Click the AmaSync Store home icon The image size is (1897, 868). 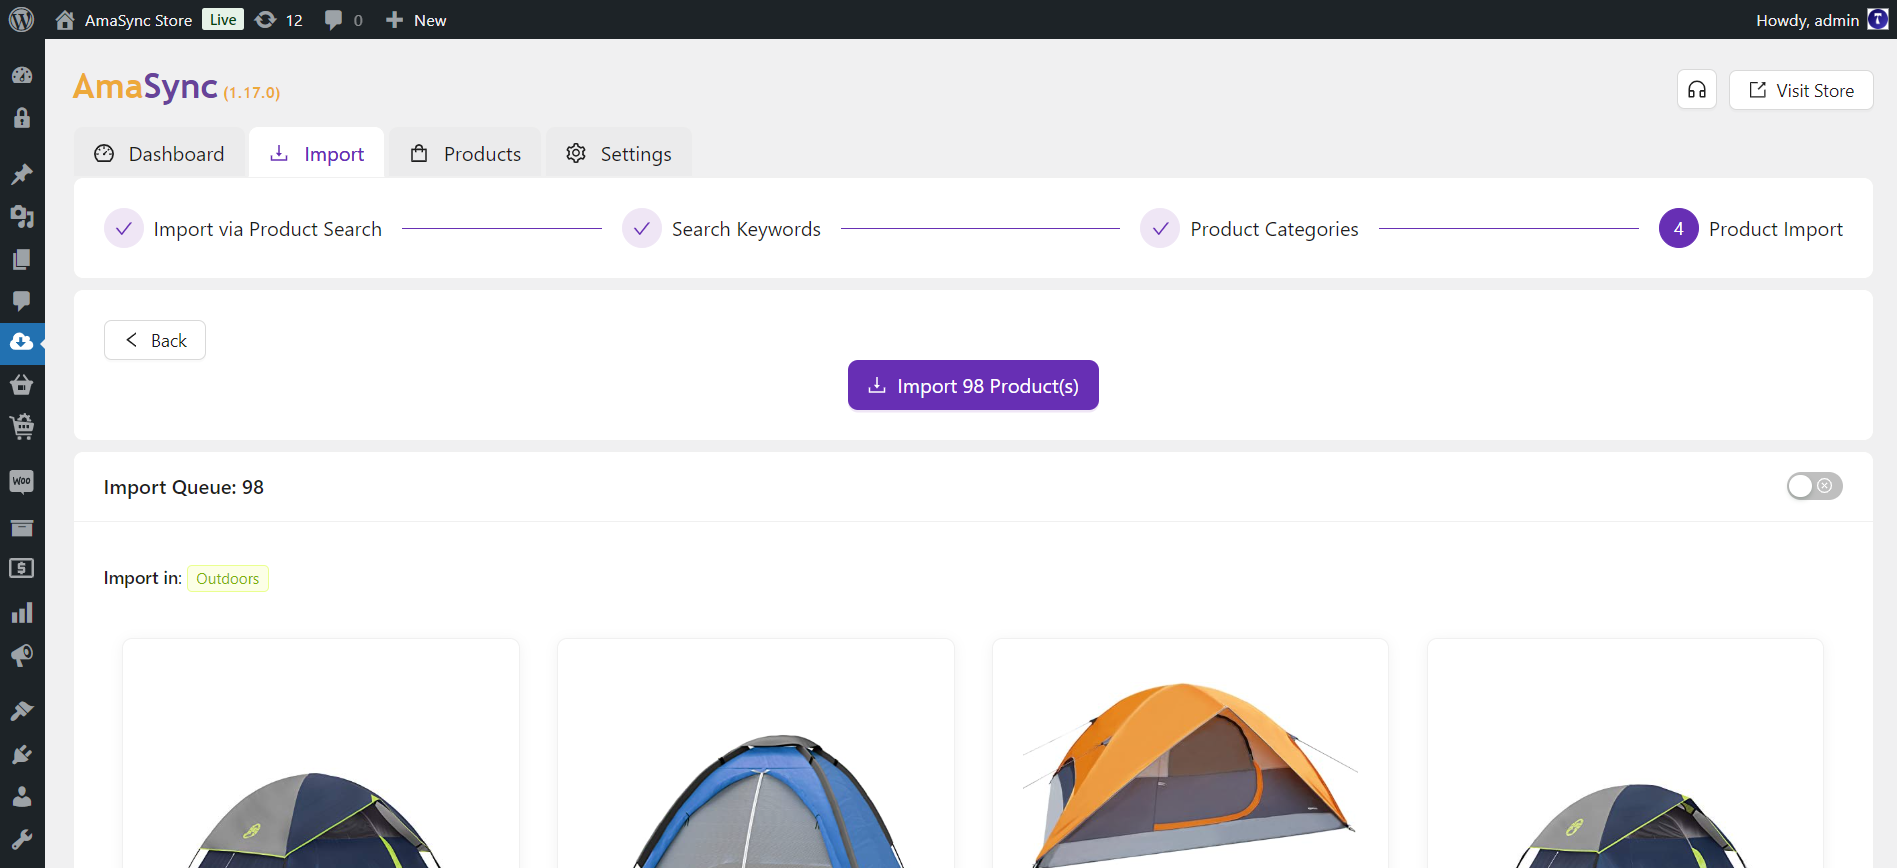tap(65, 20)
